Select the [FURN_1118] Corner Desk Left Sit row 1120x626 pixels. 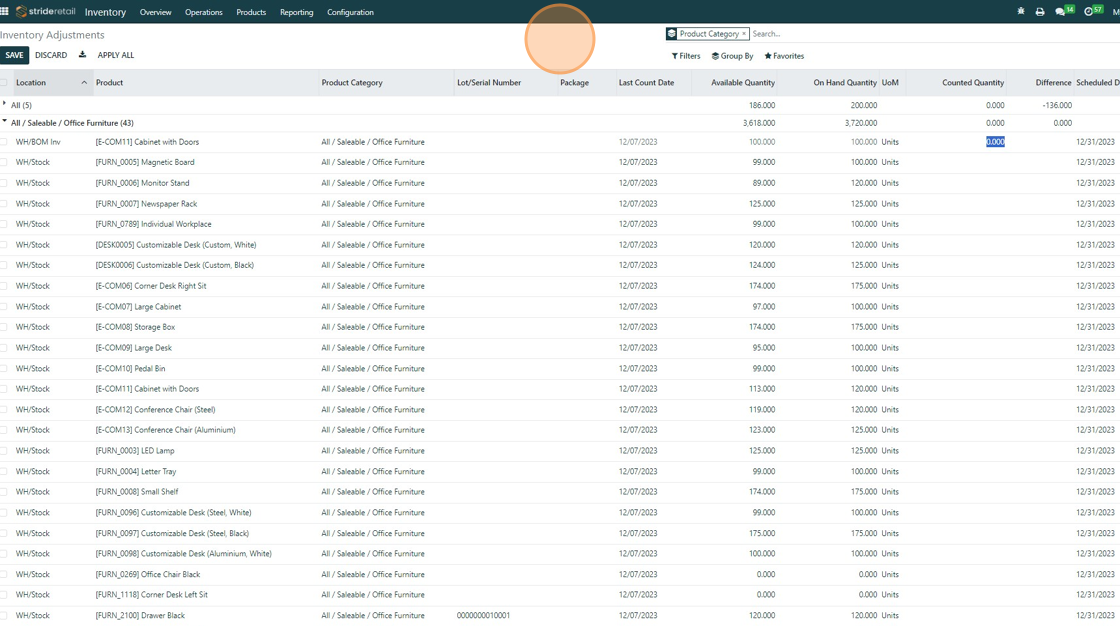coord(560,595)
